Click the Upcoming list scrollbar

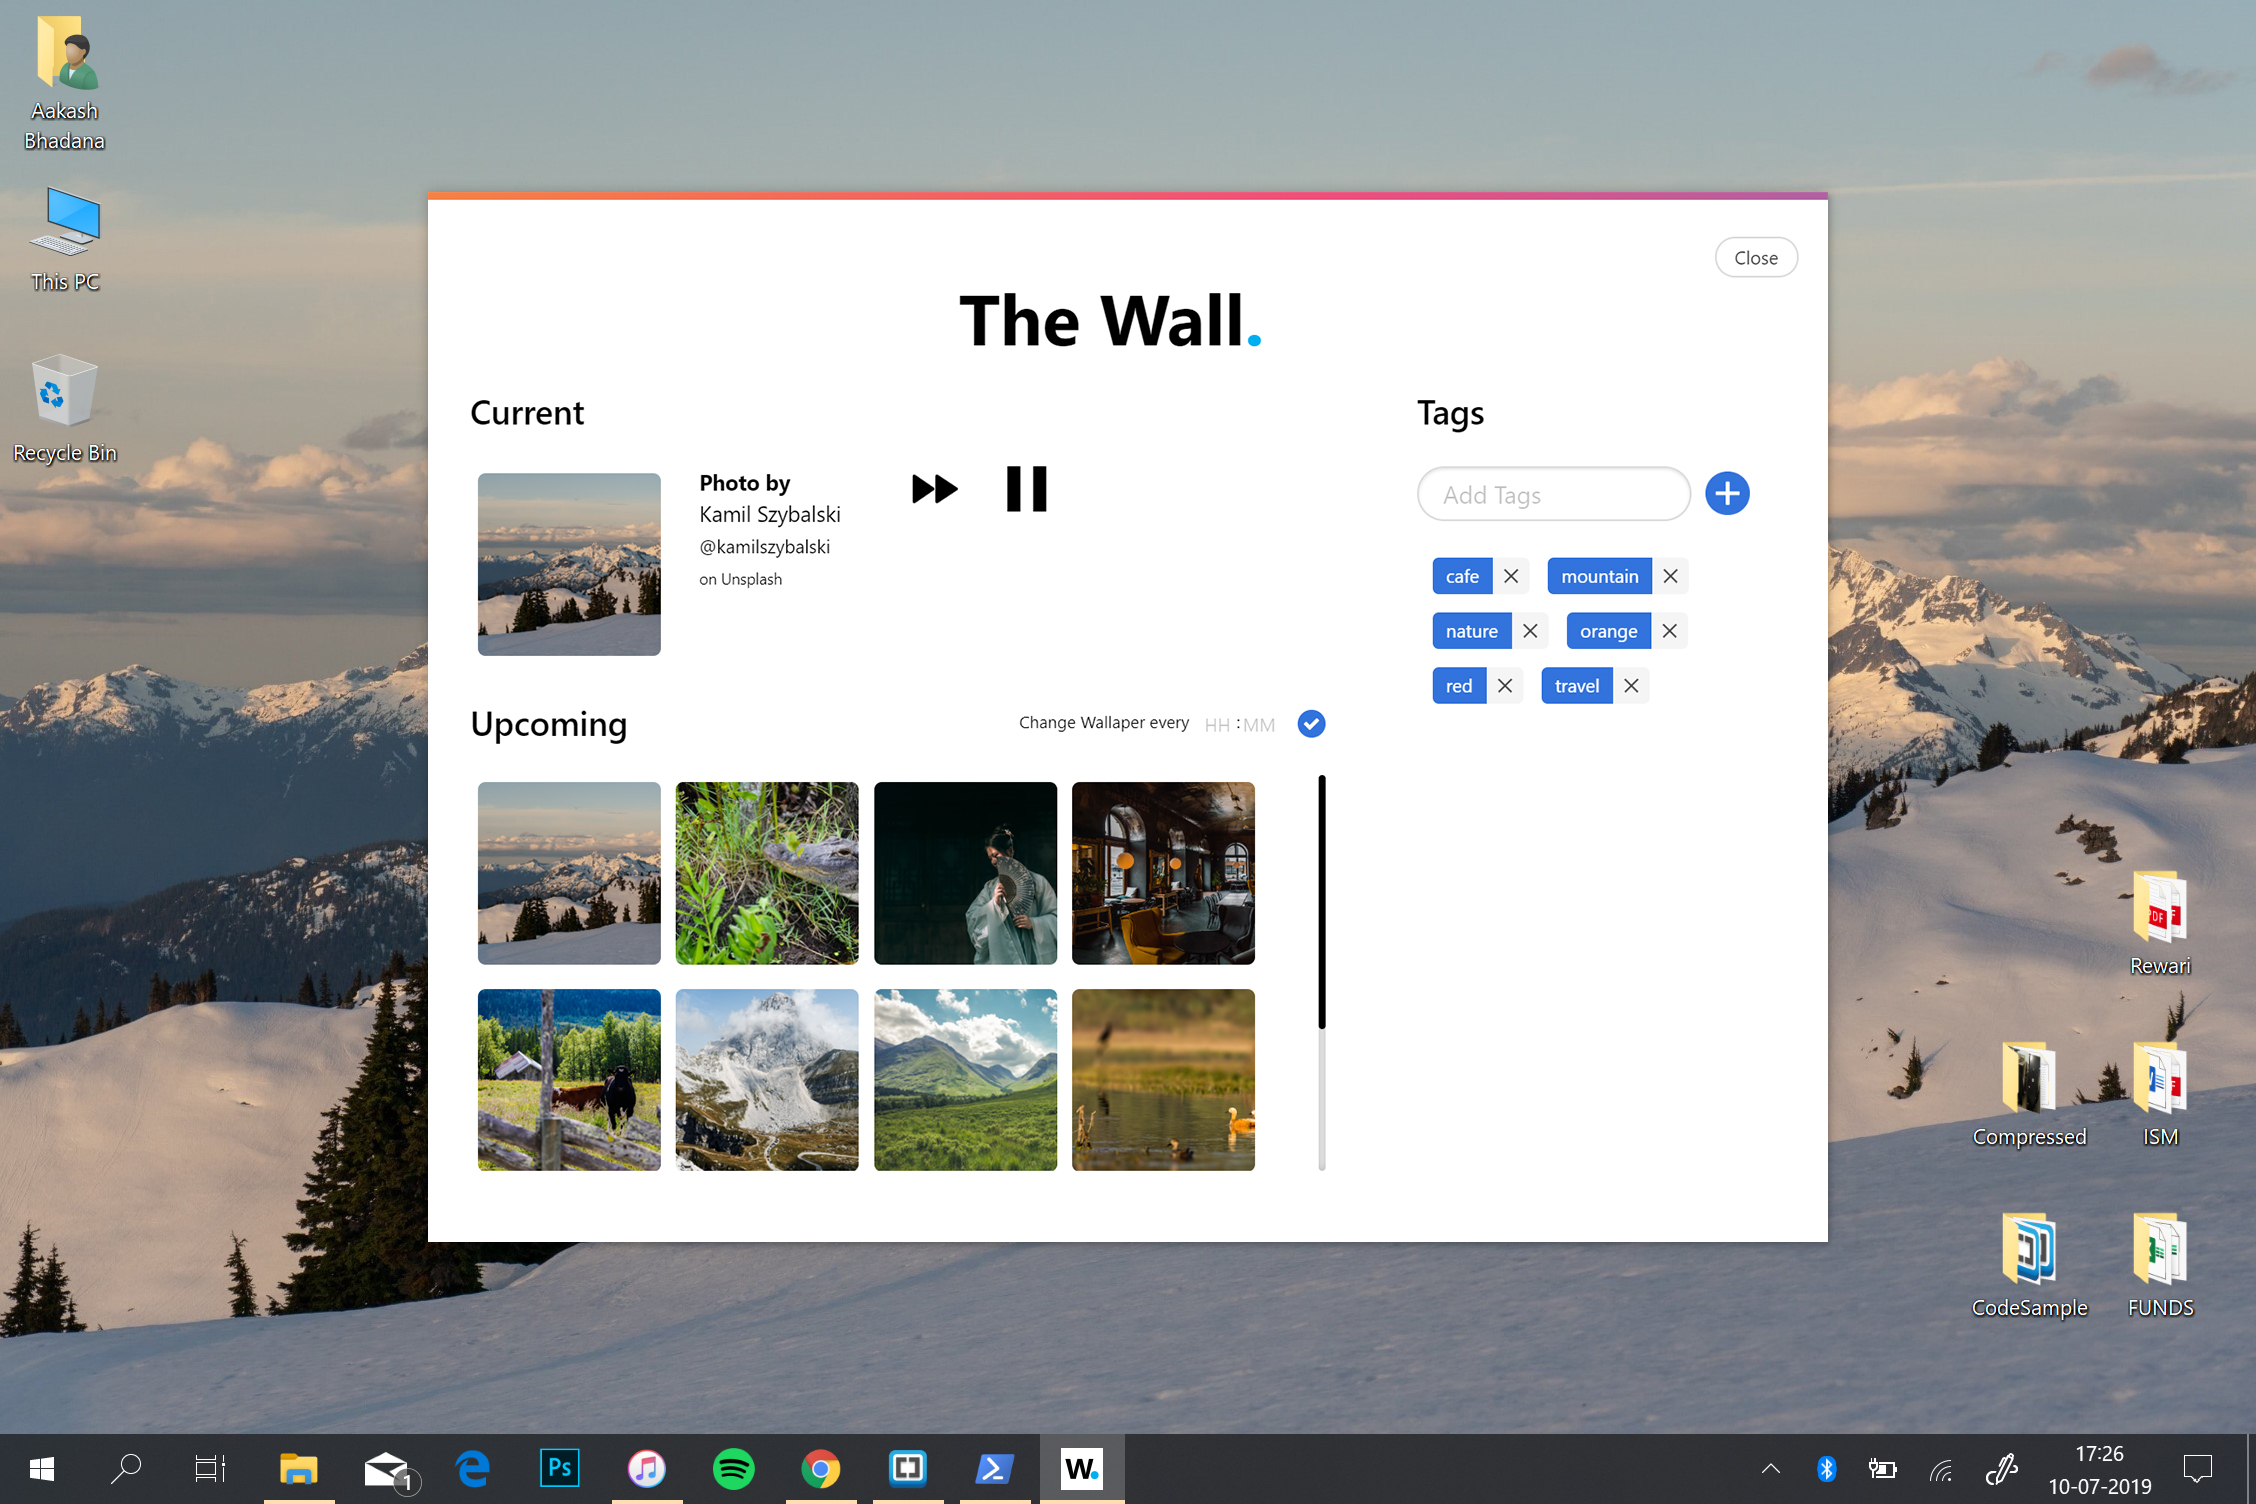(1321, 902)
